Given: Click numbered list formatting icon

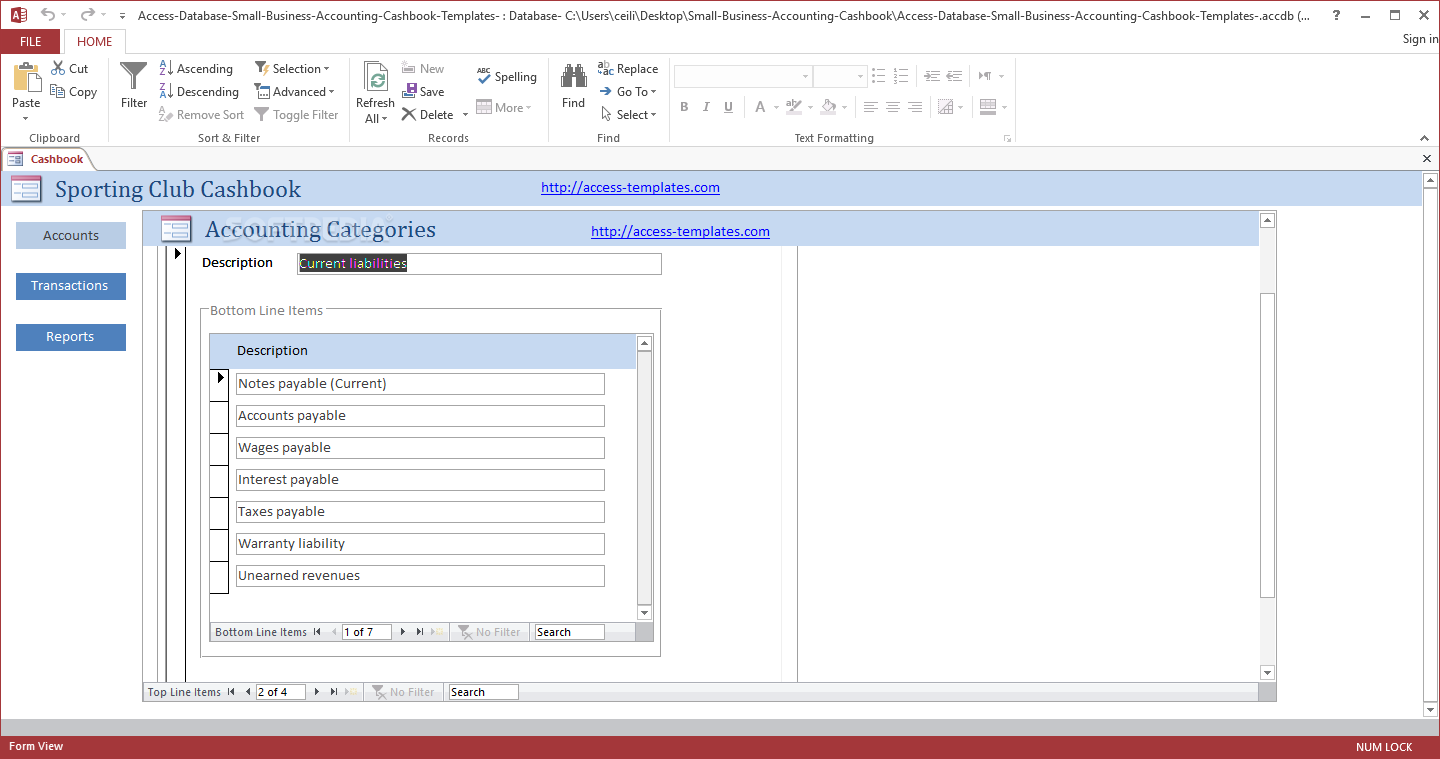Looking at the screenshot, I should click(x=901, y=76).
